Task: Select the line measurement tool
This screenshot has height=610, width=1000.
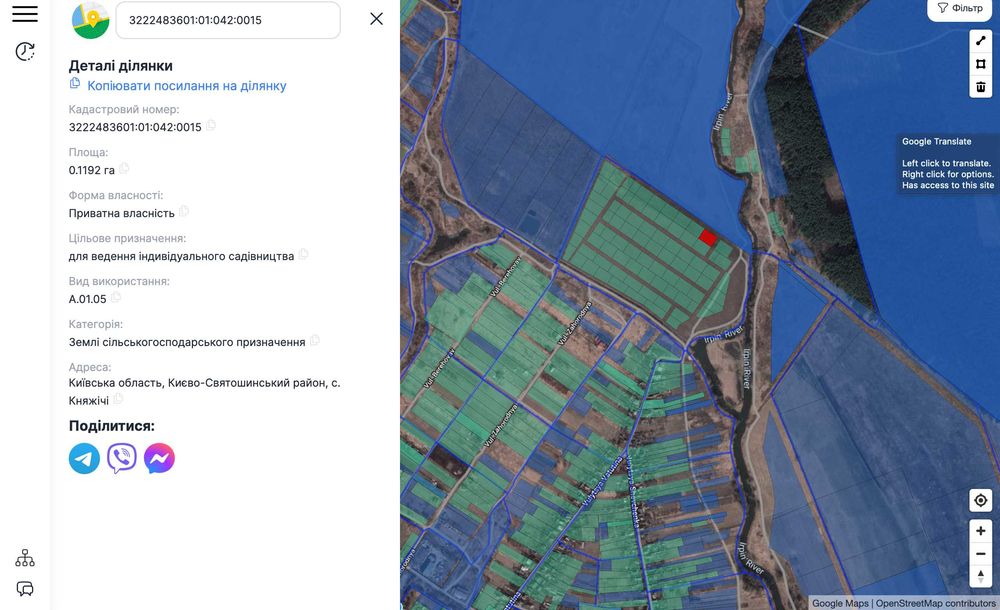Action: 981,40
